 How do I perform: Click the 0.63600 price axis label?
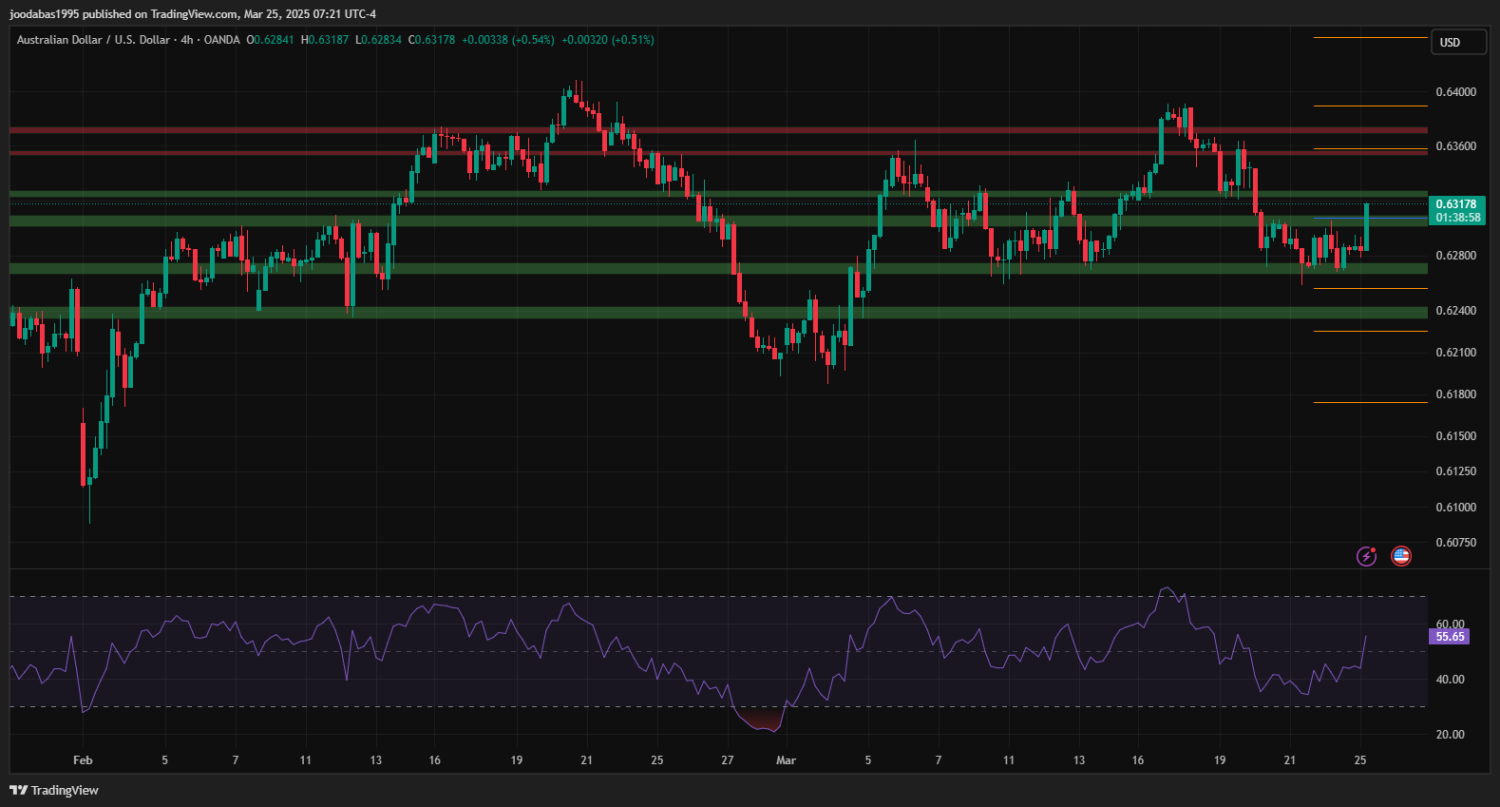pos(1455,146)
